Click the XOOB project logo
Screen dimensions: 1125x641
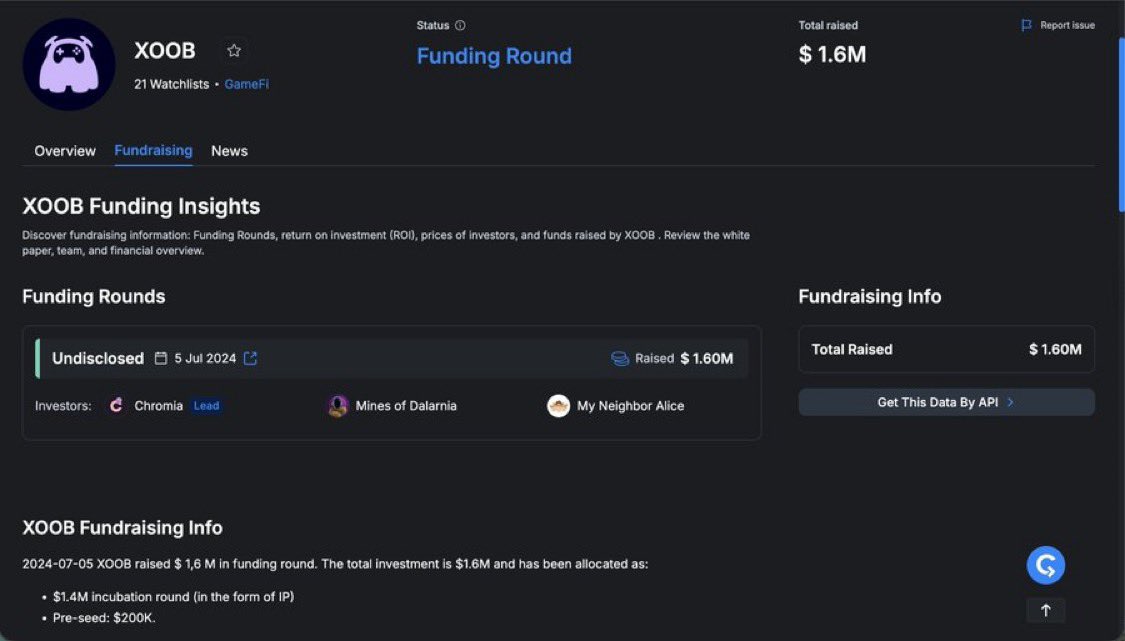click(x=69, y=65)
